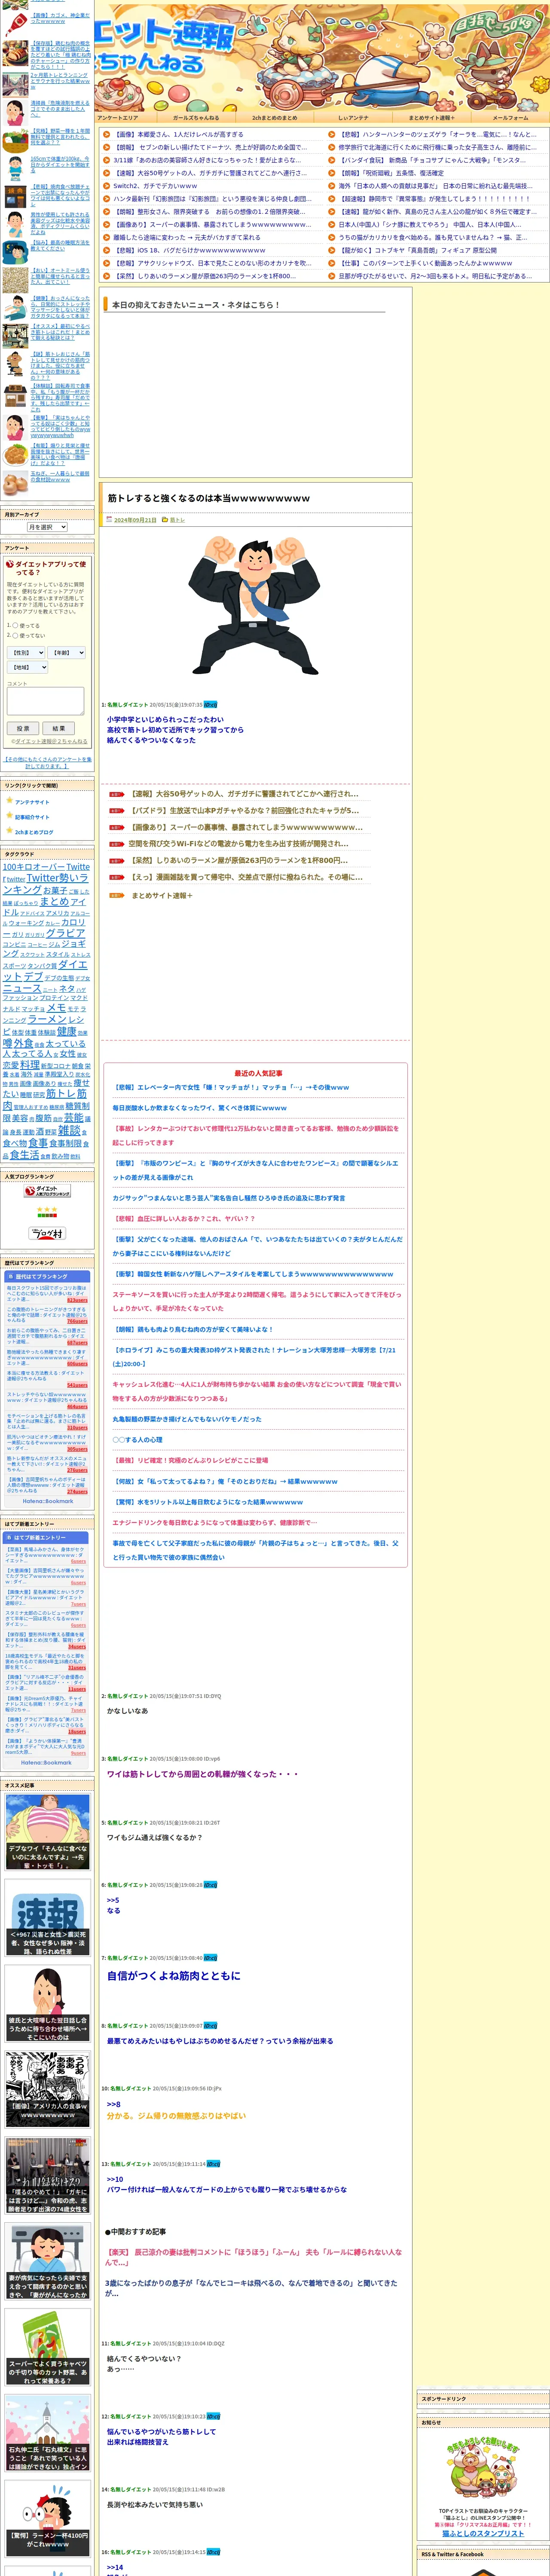The width and height of the screenshot is (550, 2576).
Task: Open the エレベーター内で女性 ranking article
Action: click(231, 1087)
